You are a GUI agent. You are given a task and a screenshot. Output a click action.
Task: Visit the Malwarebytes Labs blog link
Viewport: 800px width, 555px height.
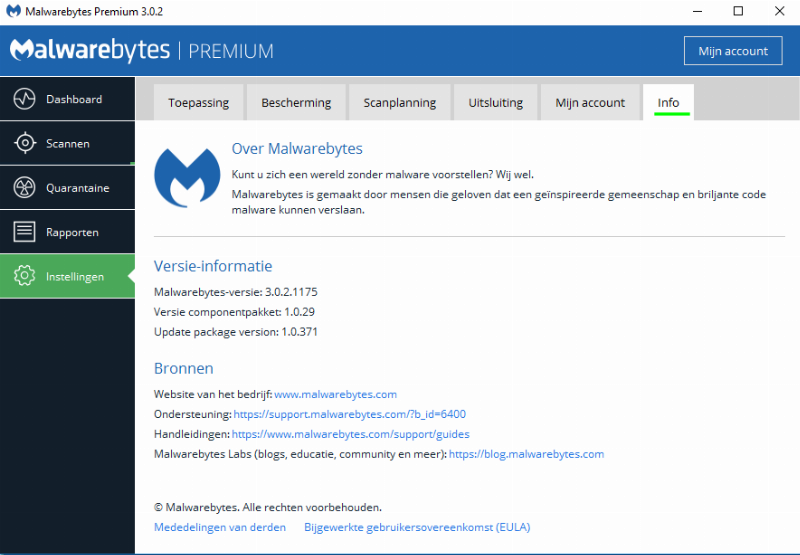[526, 454]
